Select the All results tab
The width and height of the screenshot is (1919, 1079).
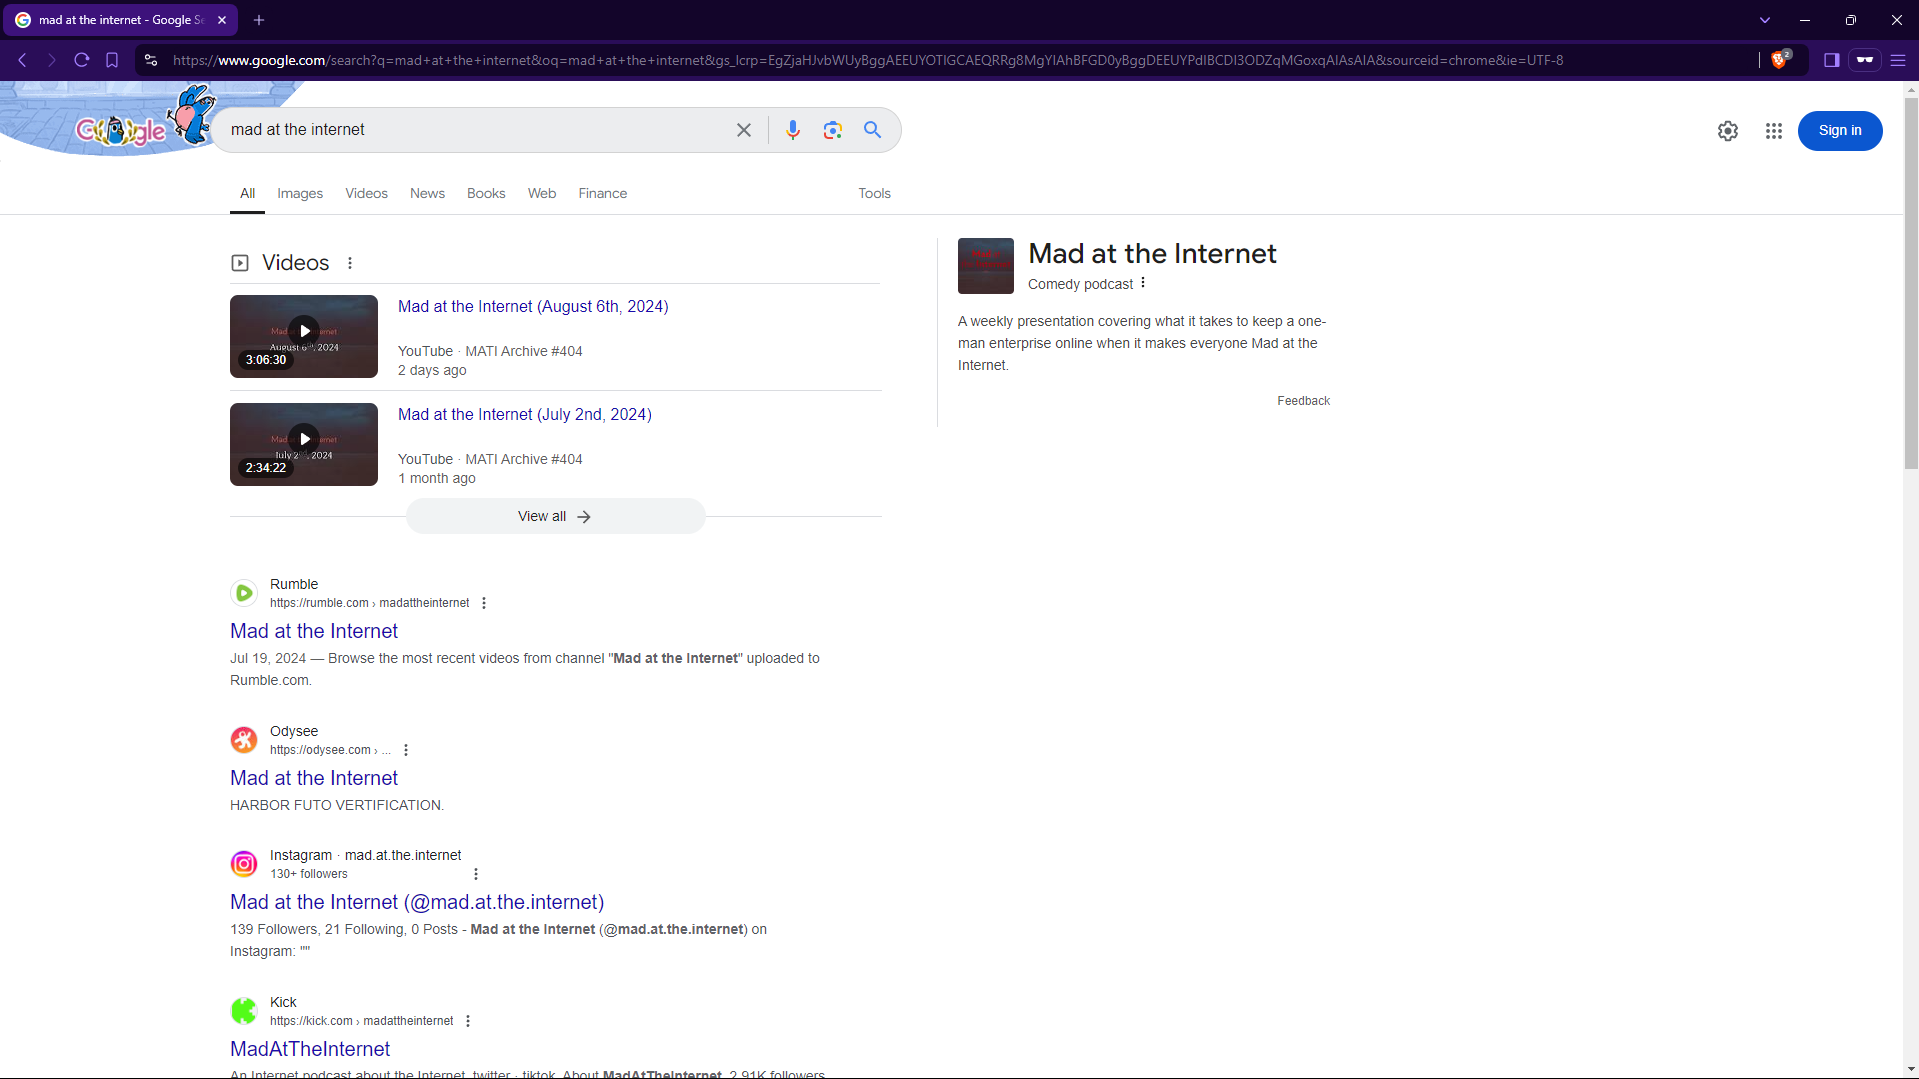pyautogui.click(x=247, y=193)
